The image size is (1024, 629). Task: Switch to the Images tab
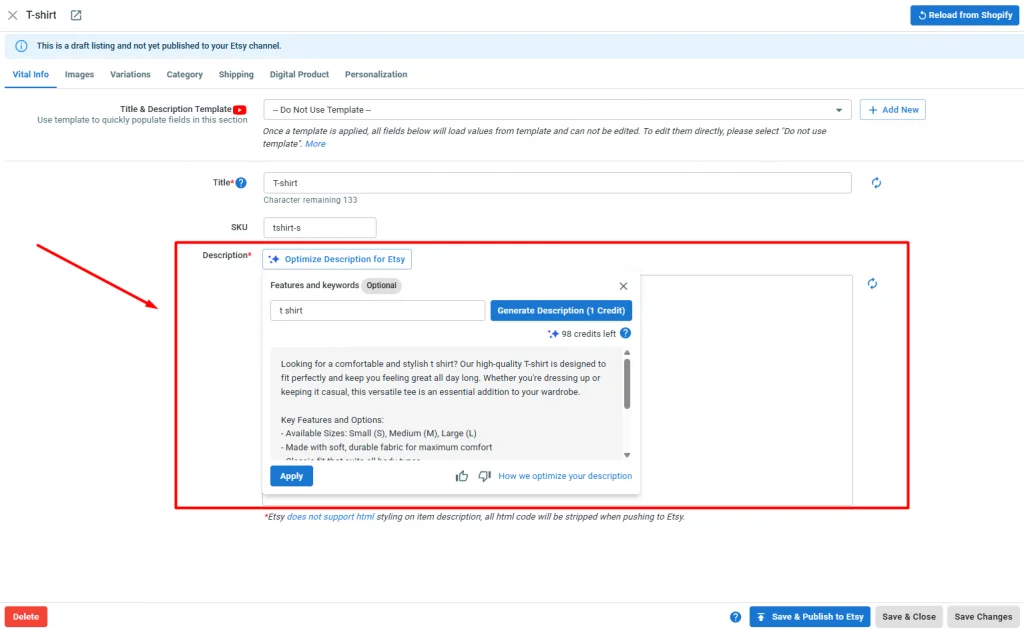81,74
